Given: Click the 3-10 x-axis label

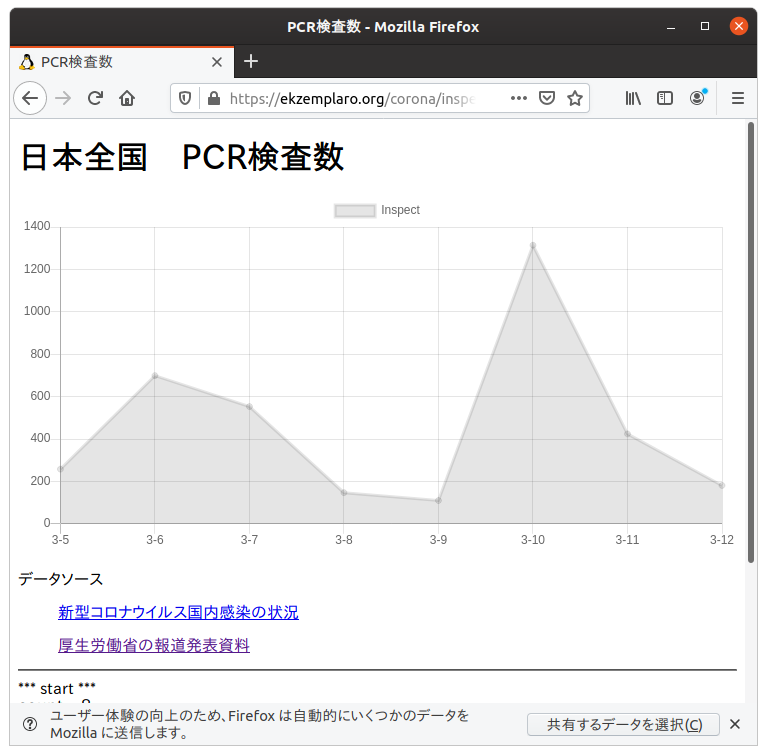Looking at the screenshot, I should pyautogui.click(x=533, y=540).
